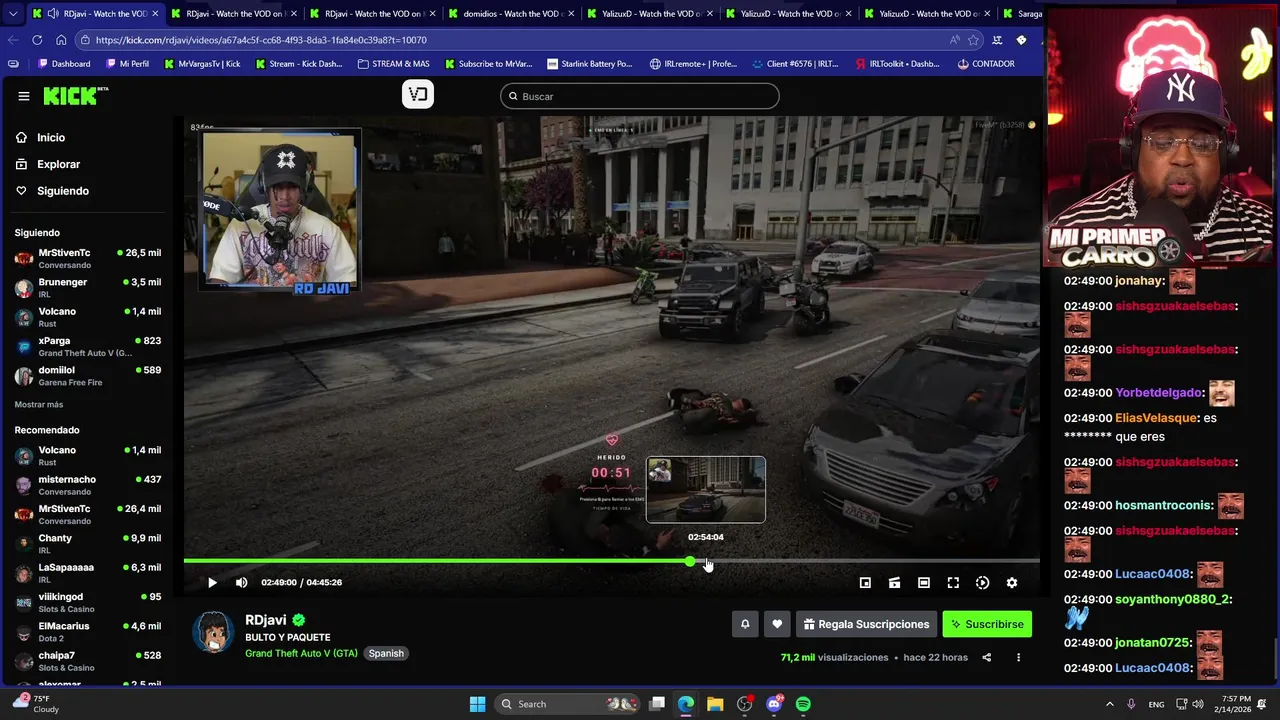The image size is (1280, 720).
Task: Open Chanty in the Recomendado list
Action: (88, 543)
